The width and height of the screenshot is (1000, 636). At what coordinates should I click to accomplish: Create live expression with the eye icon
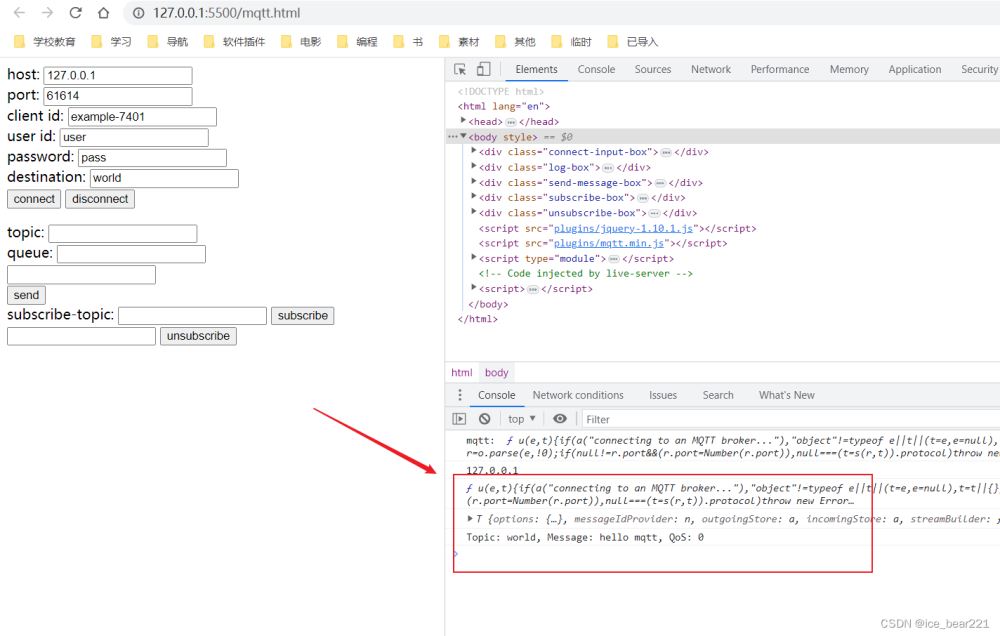tap(560, 419)
